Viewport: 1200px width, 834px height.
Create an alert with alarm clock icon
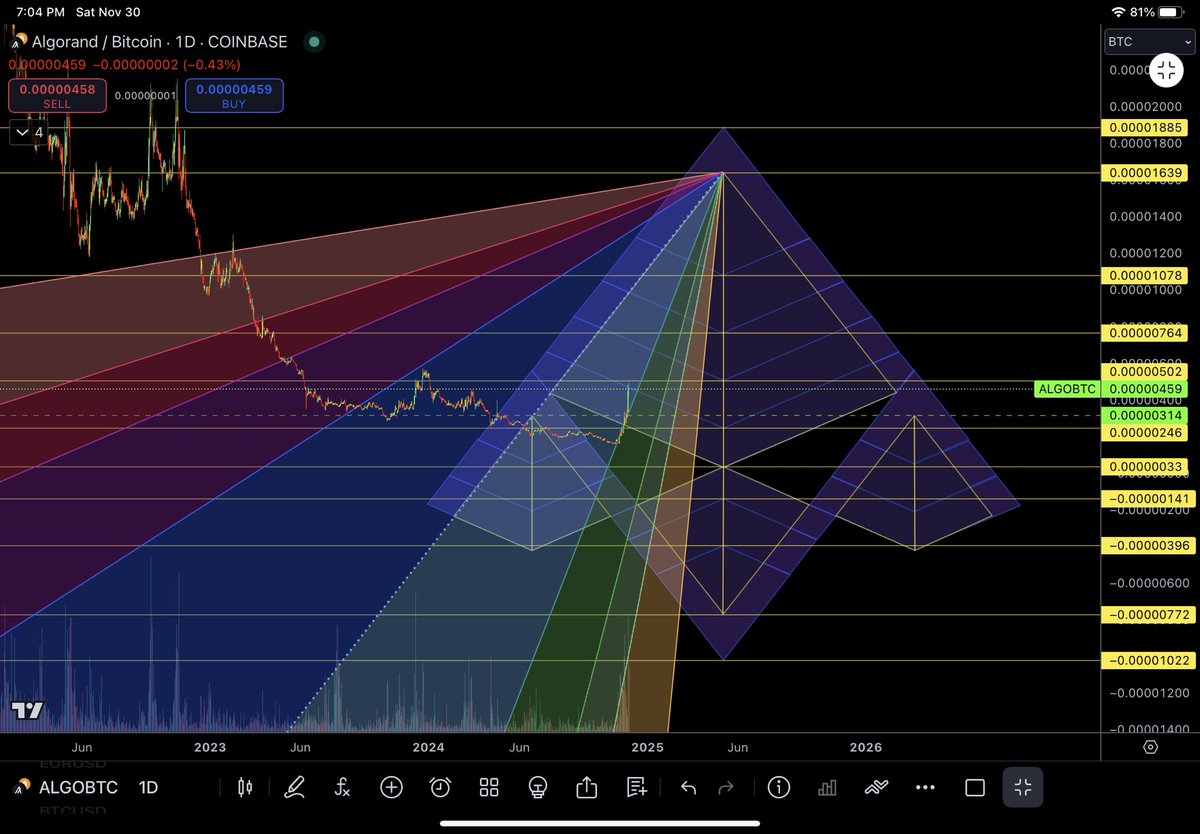(x=440, y=787)
